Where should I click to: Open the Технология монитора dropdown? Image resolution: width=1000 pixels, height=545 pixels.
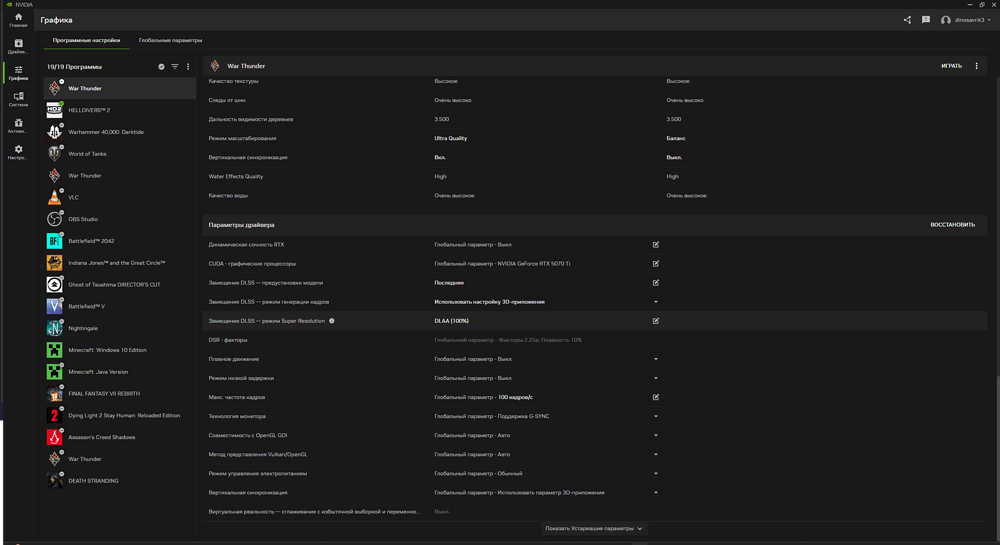(x=656, y=416)
